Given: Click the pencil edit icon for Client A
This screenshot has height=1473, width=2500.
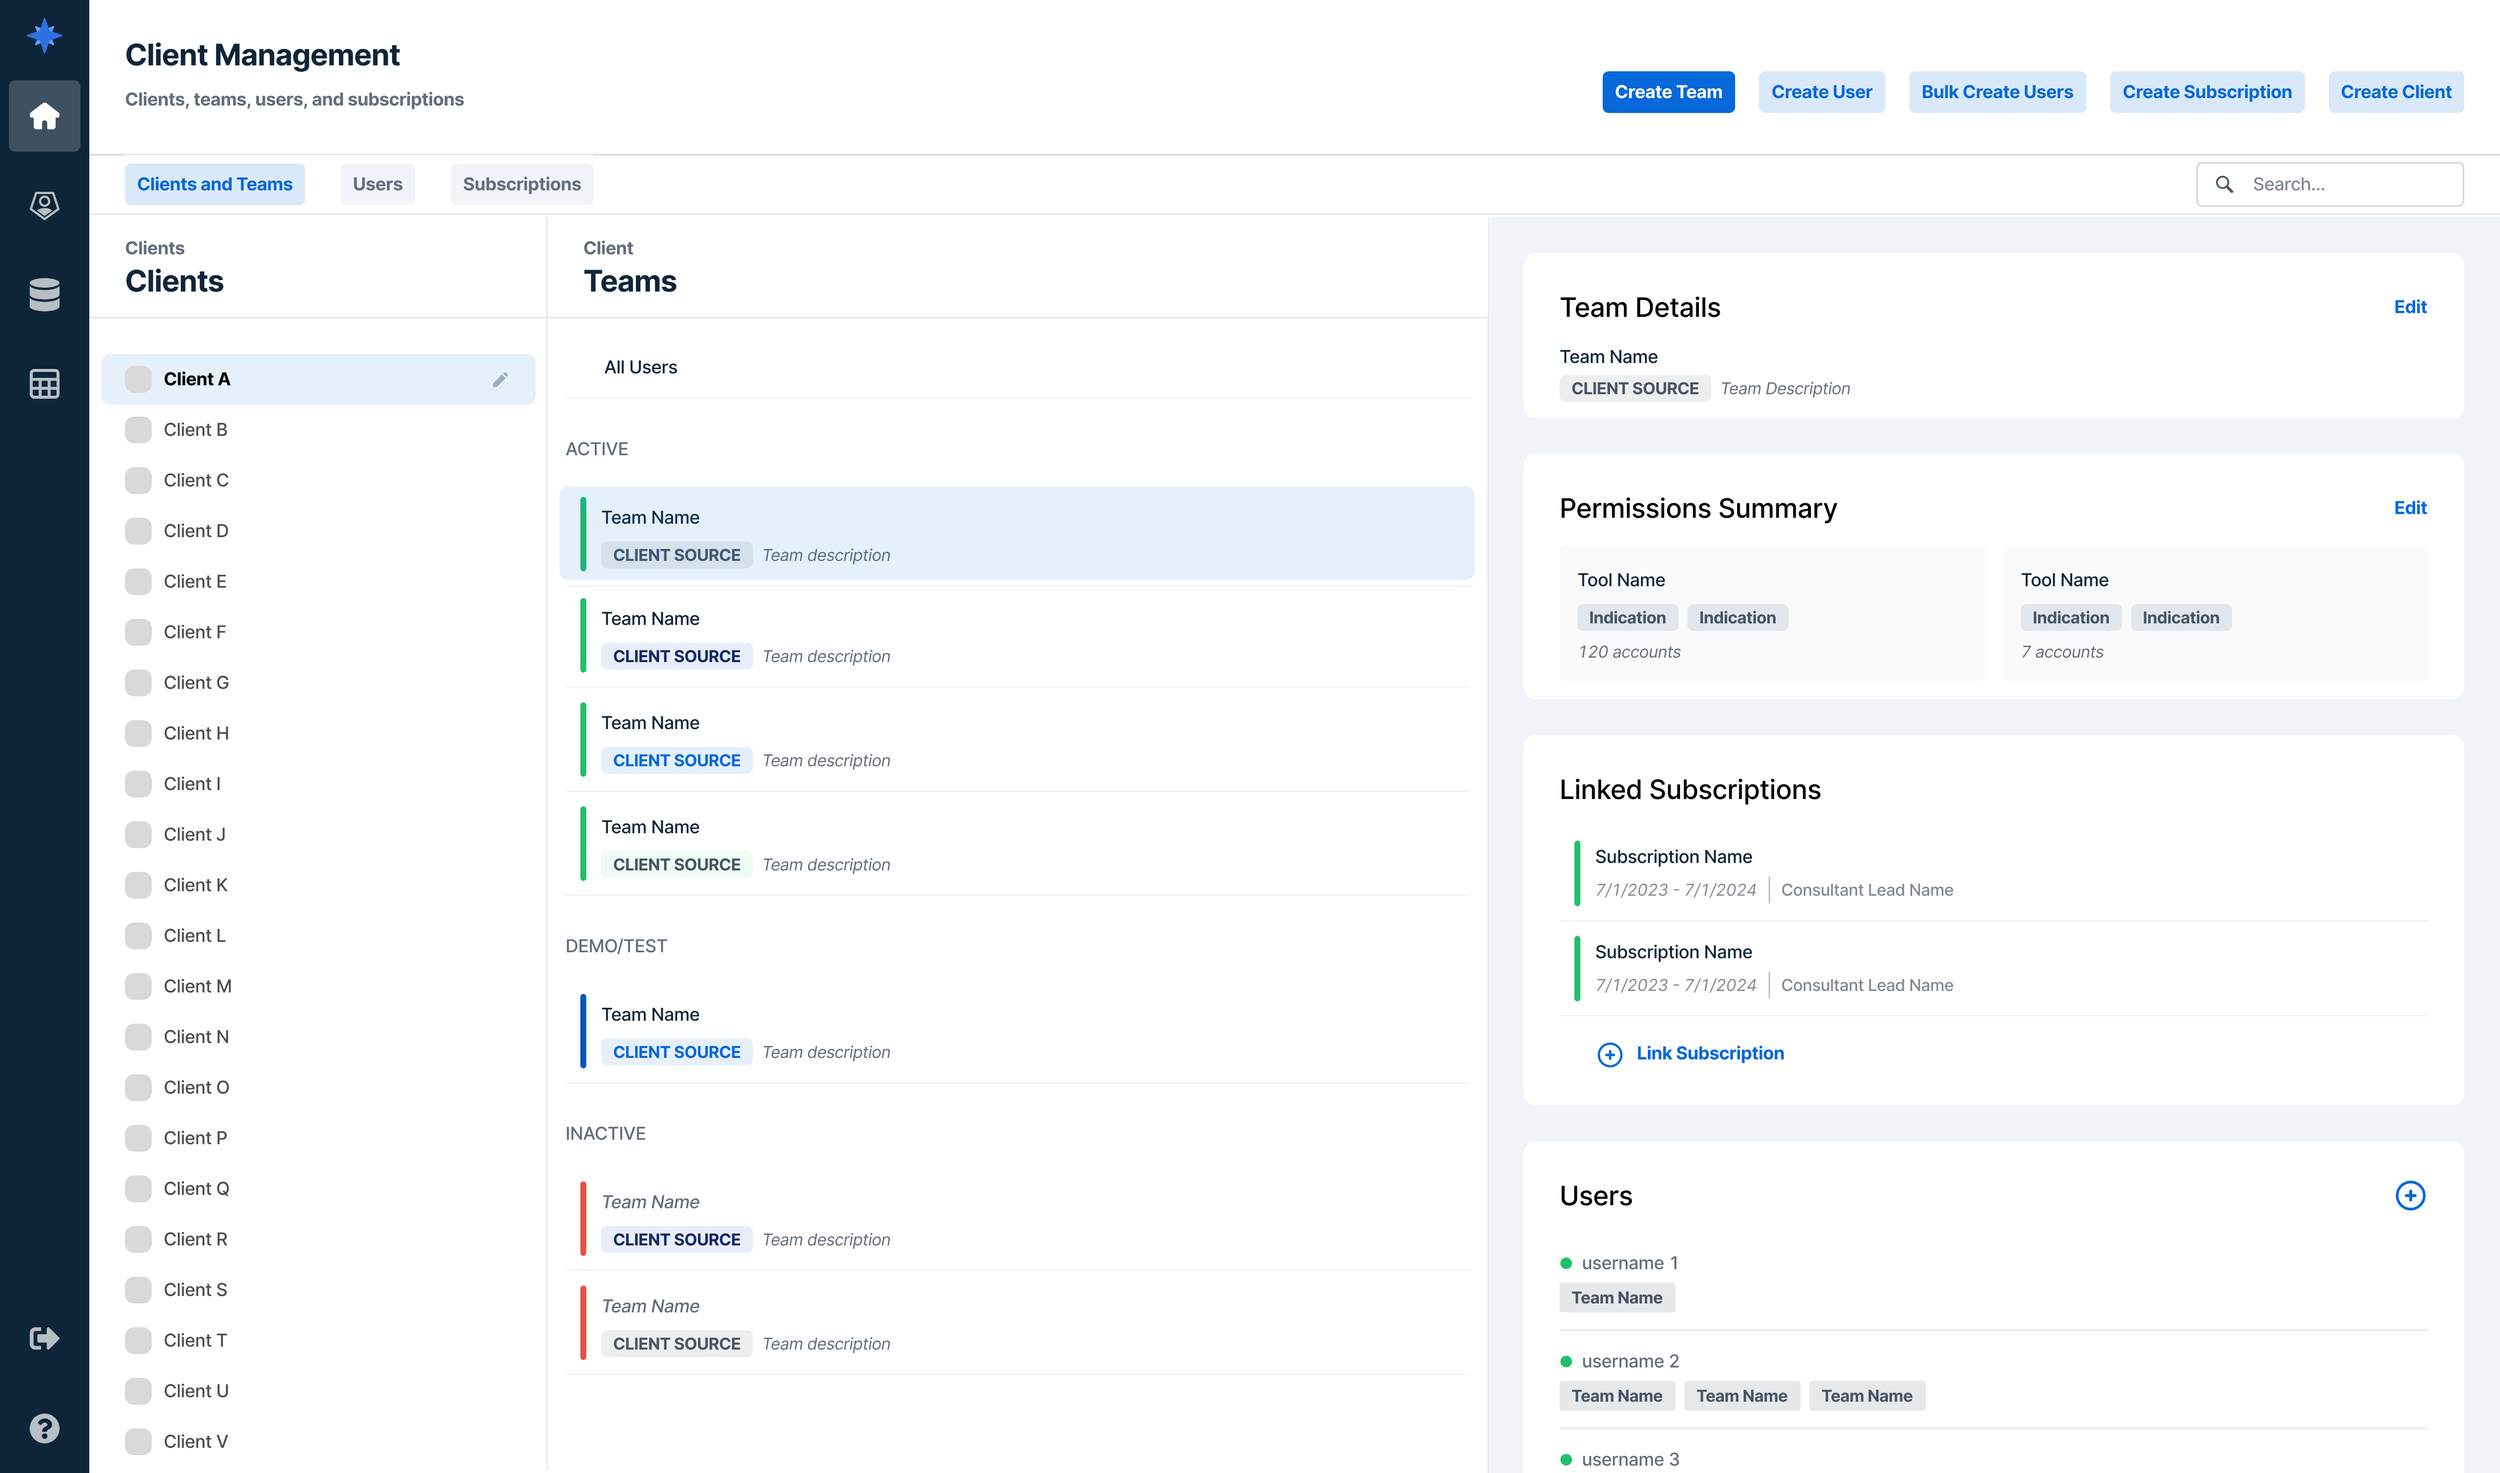Looking at the screenshot, I should pos(500,379).
